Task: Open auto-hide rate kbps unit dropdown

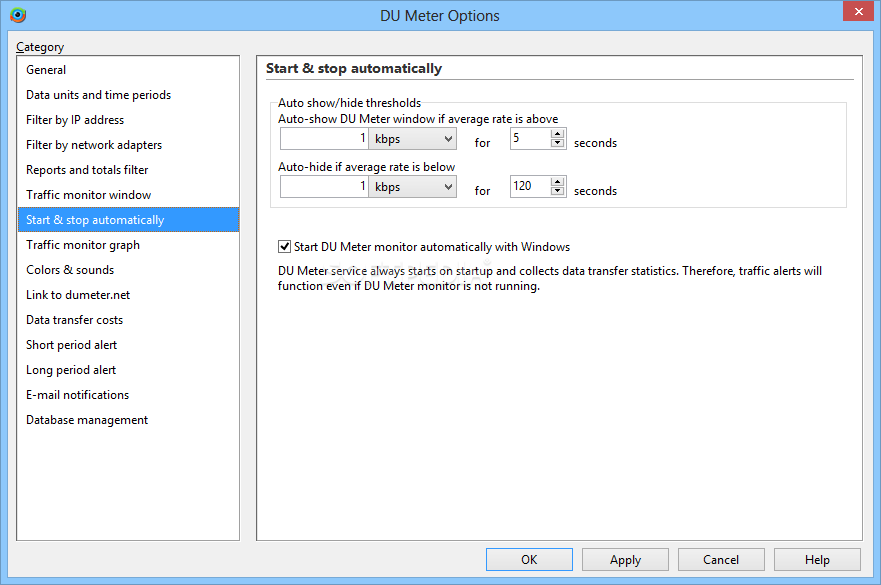Action: pyautogui.click(x=412, y=187)
